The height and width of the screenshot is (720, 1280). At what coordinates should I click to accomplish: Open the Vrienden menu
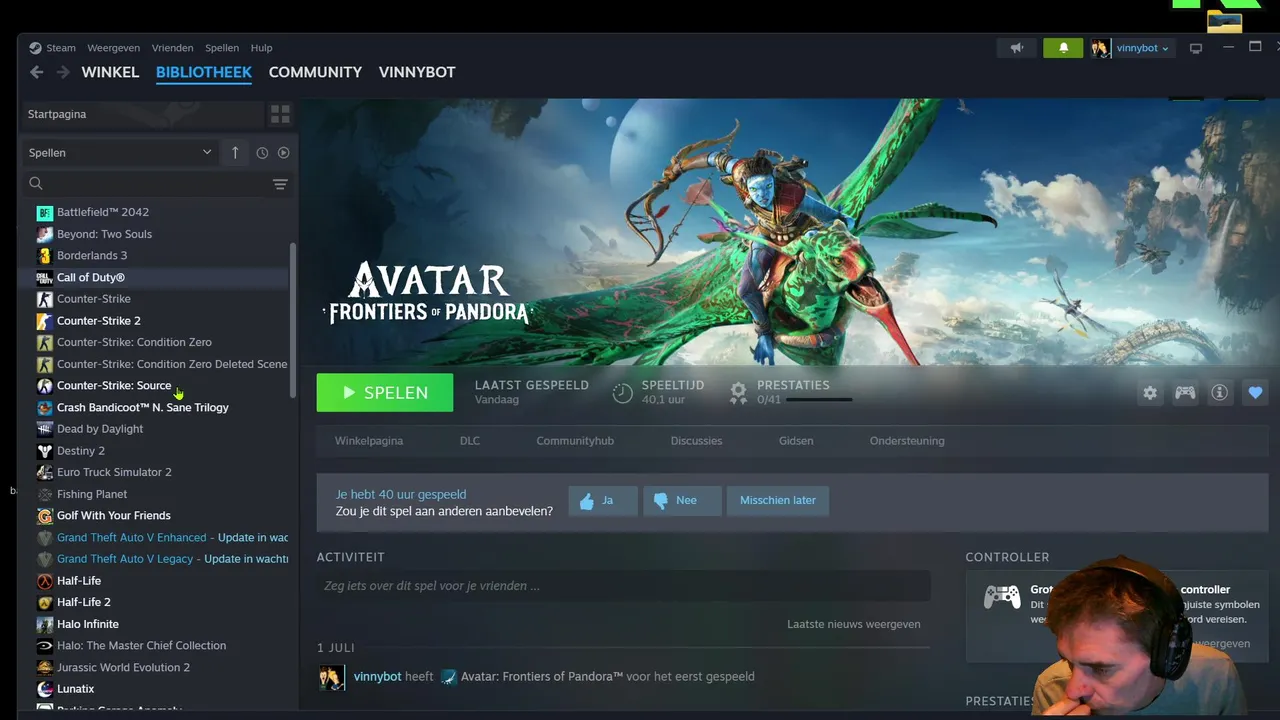172,48
